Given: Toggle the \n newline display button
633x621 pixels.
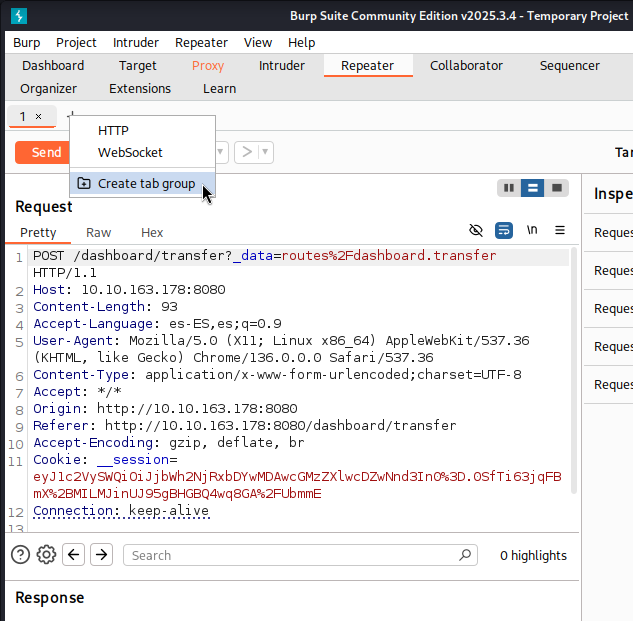Looking at the screenshot, I should click(x=532, y=230).
